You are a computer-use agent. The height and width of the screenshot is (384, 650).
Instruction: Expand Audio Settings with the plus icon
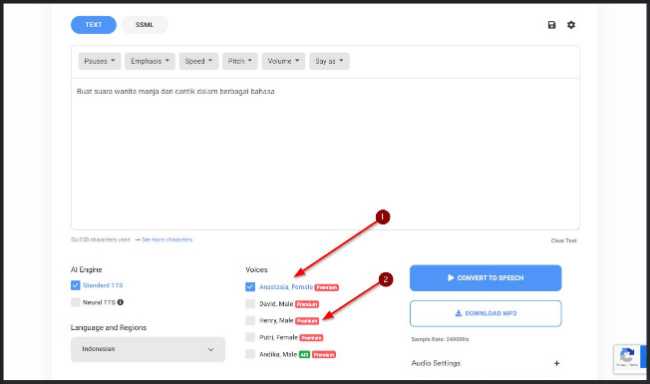557,363
